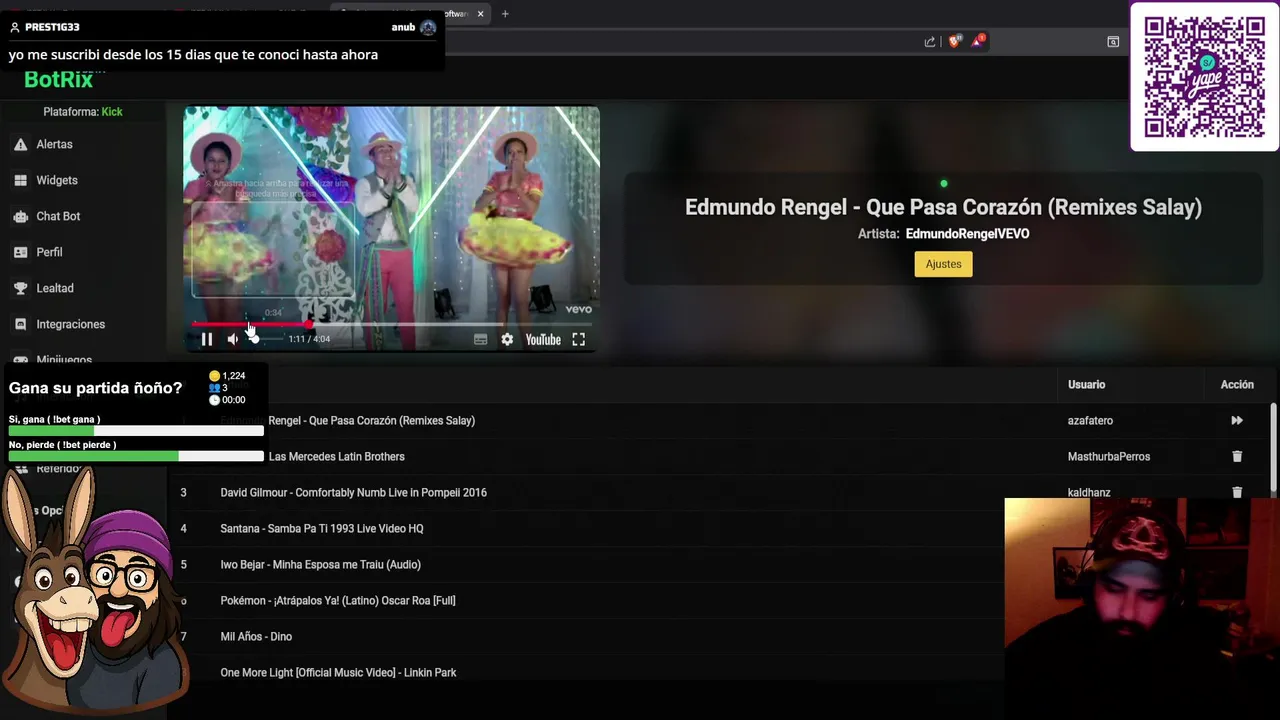This screenshot has width=1280, height=720.
Task: Click the Ajustes button
Action: (943, 264)
